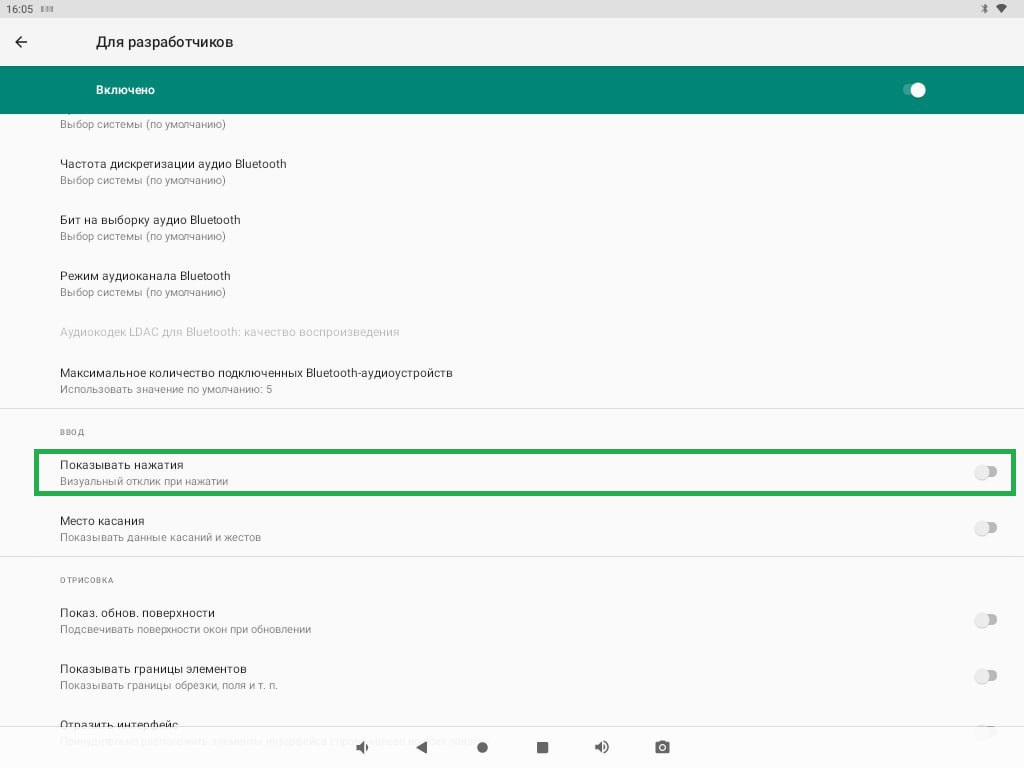Tap the Wi-Fi icon in status bar
This screenshot has width=1024, height=768.
1002,8
